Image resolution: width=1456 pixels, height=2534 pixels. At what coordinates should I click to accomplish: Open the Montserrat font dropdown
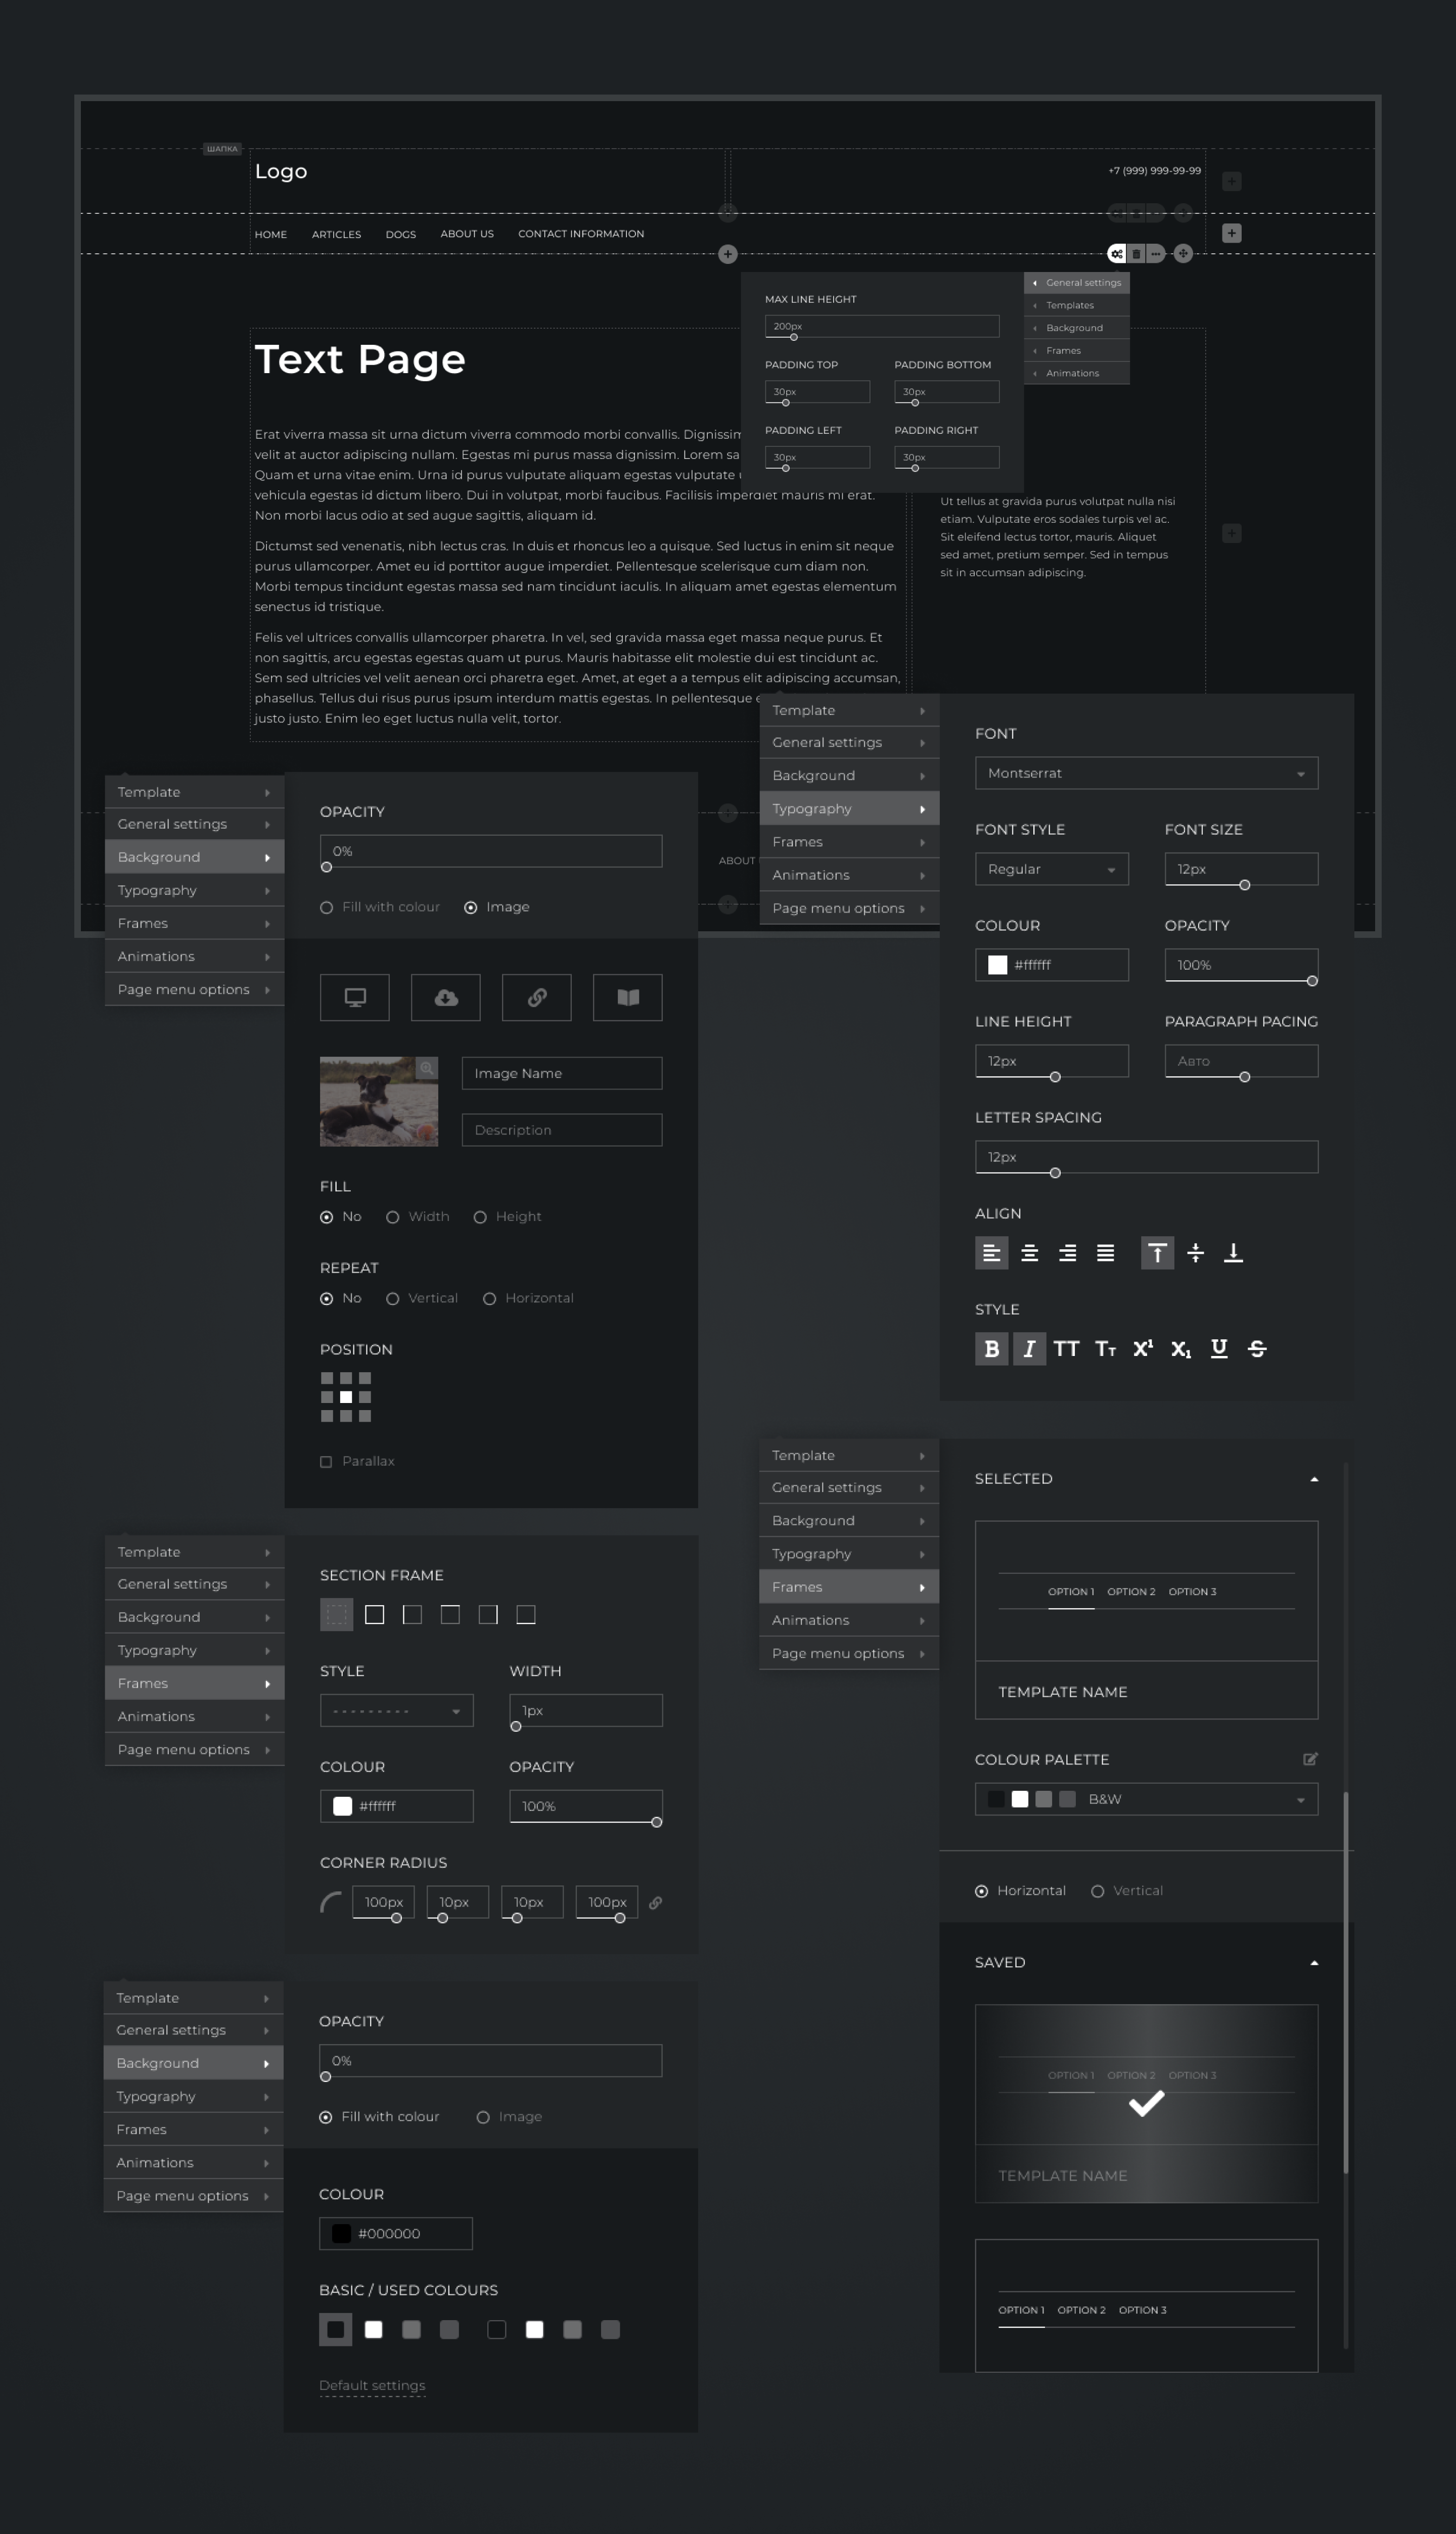tap(1146, 773)
